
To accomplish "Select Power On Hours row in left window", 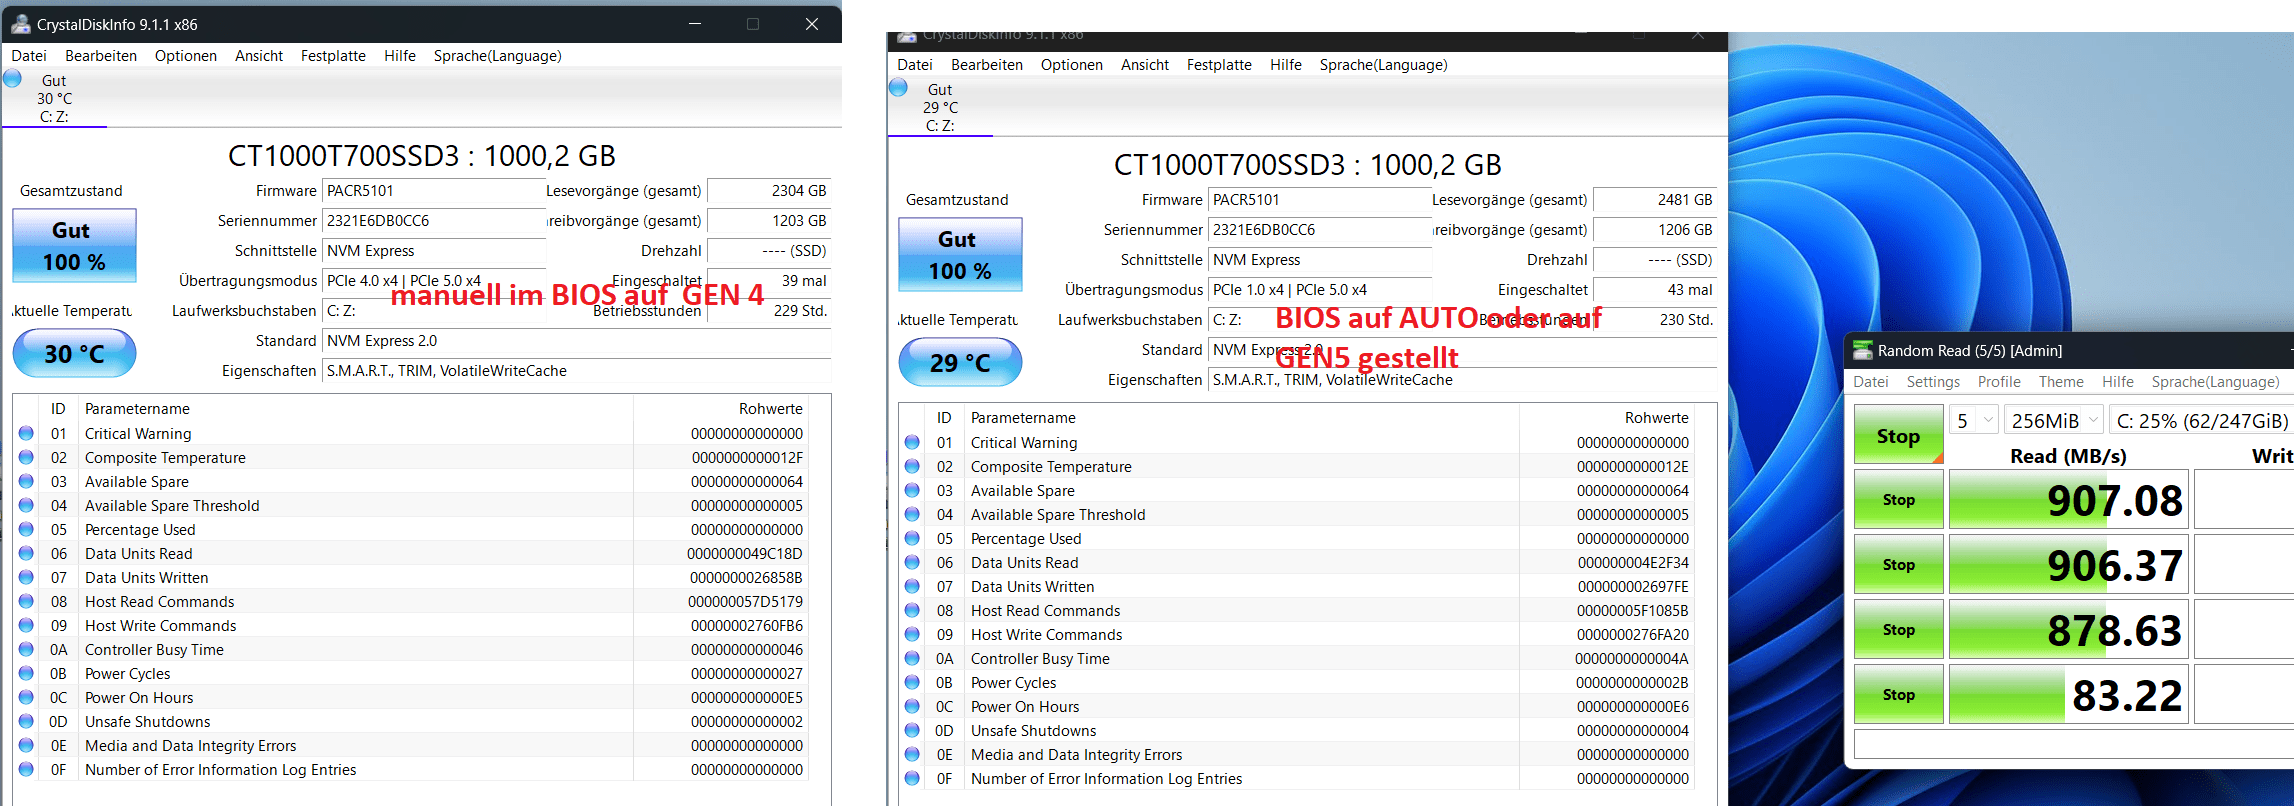I will [412, 697].
